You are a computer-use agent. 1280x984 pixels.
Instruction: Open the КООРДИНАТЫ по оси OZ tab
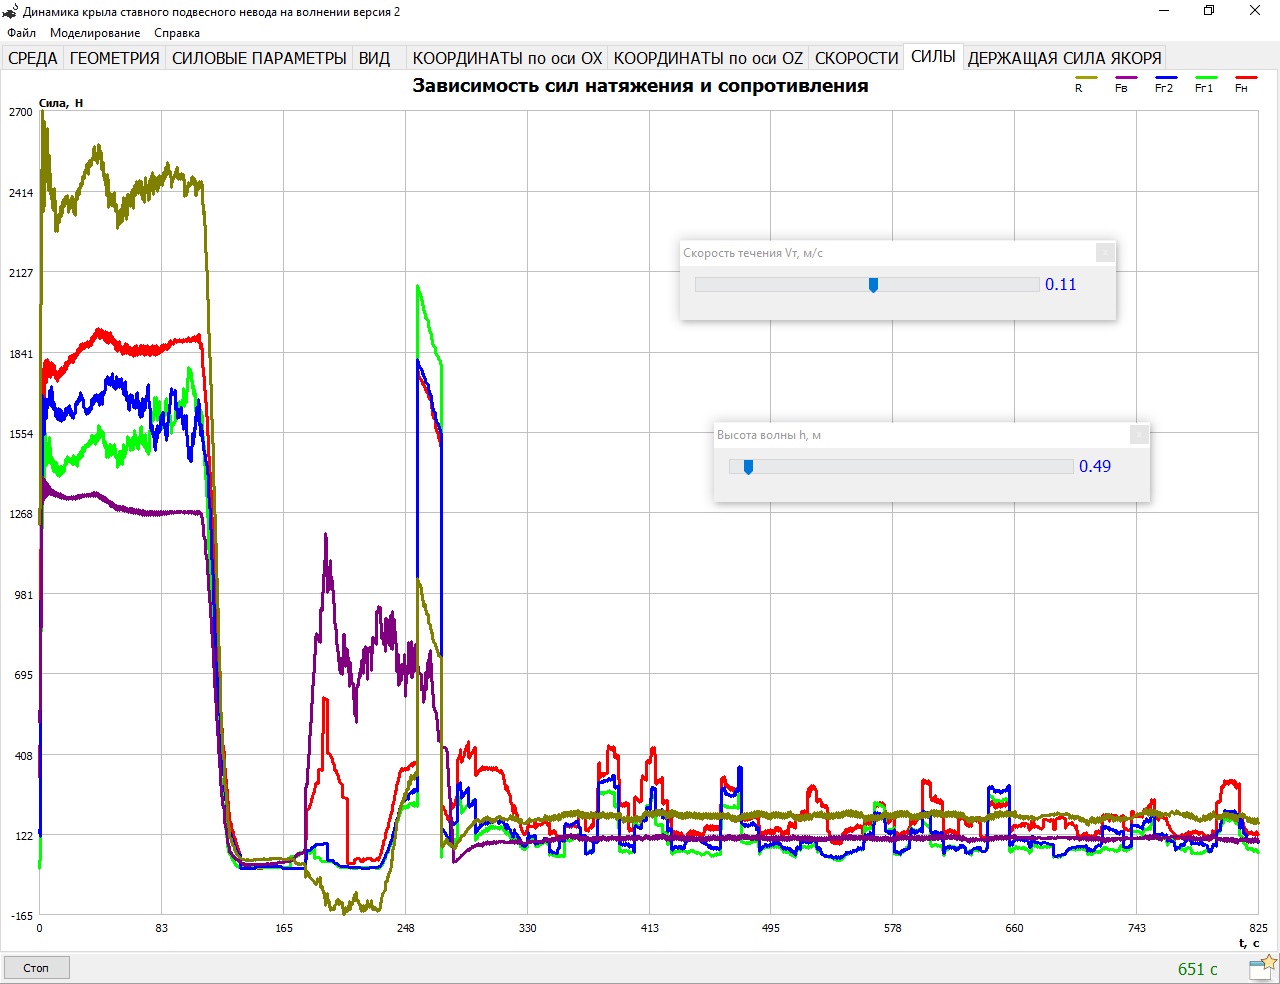[708, 58]
